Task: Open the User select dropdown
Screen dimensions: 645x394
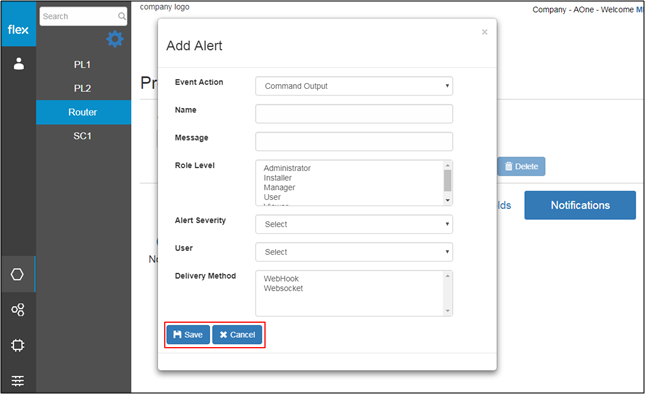Action: point(354,252)
